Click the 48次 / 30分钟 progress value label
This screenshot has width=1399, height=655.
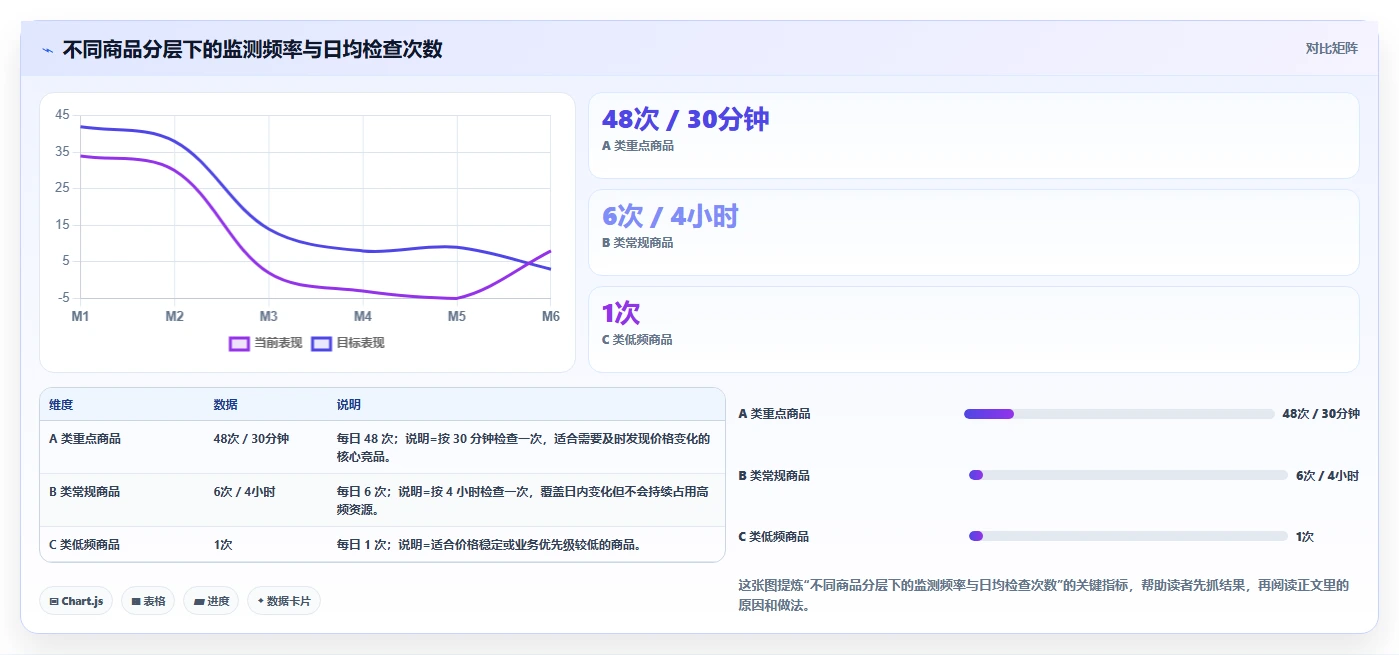click(1321, 414)
